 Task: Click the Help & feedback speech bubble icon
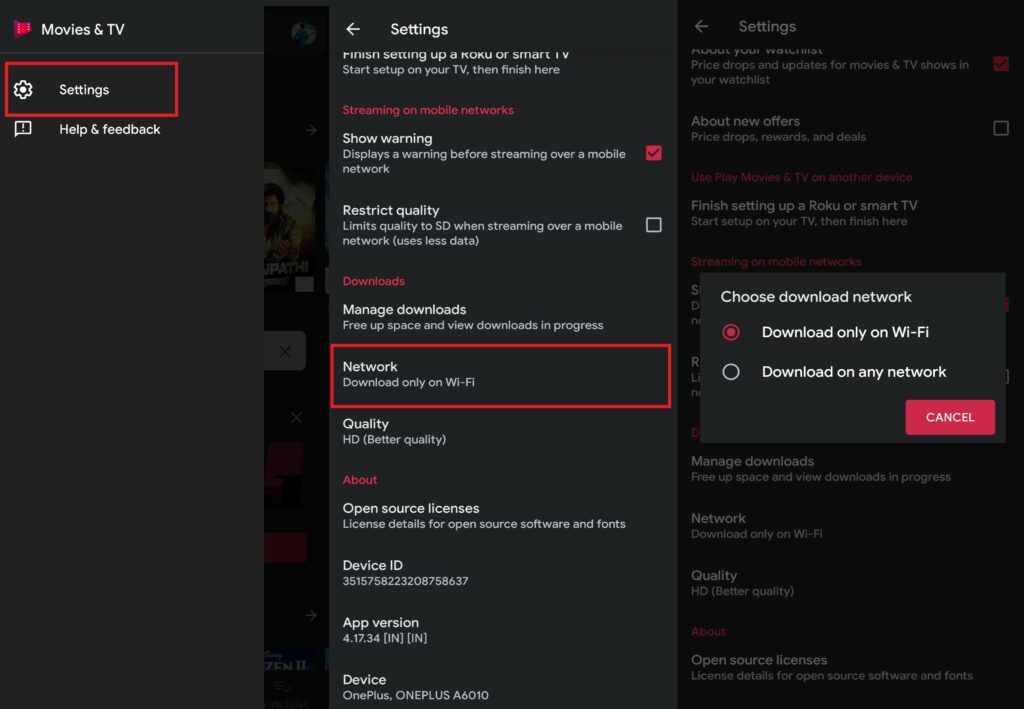click(x=23, y=129)
